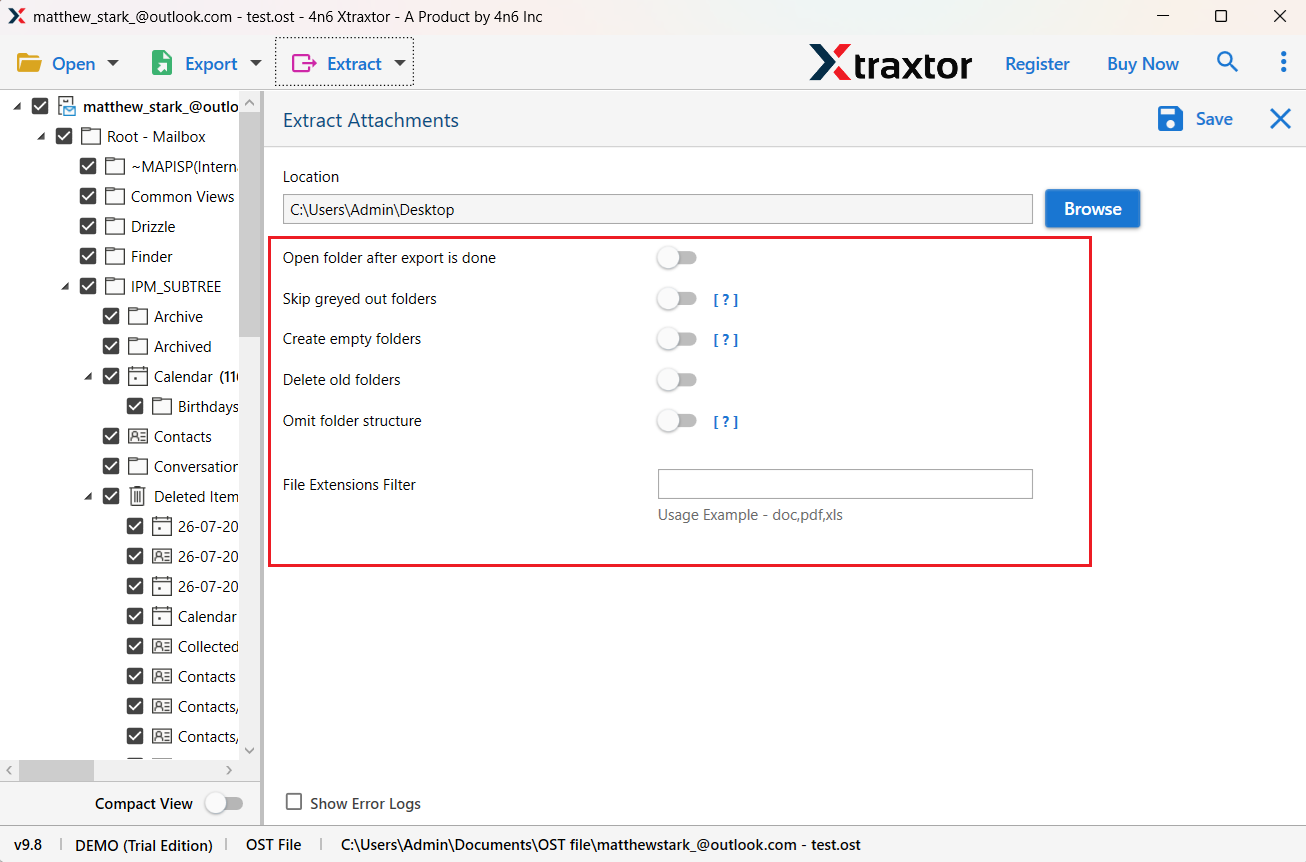Collapse the Root - Mailbox node arrow
Screen dimensions: 1306x862
pos(41,136)
